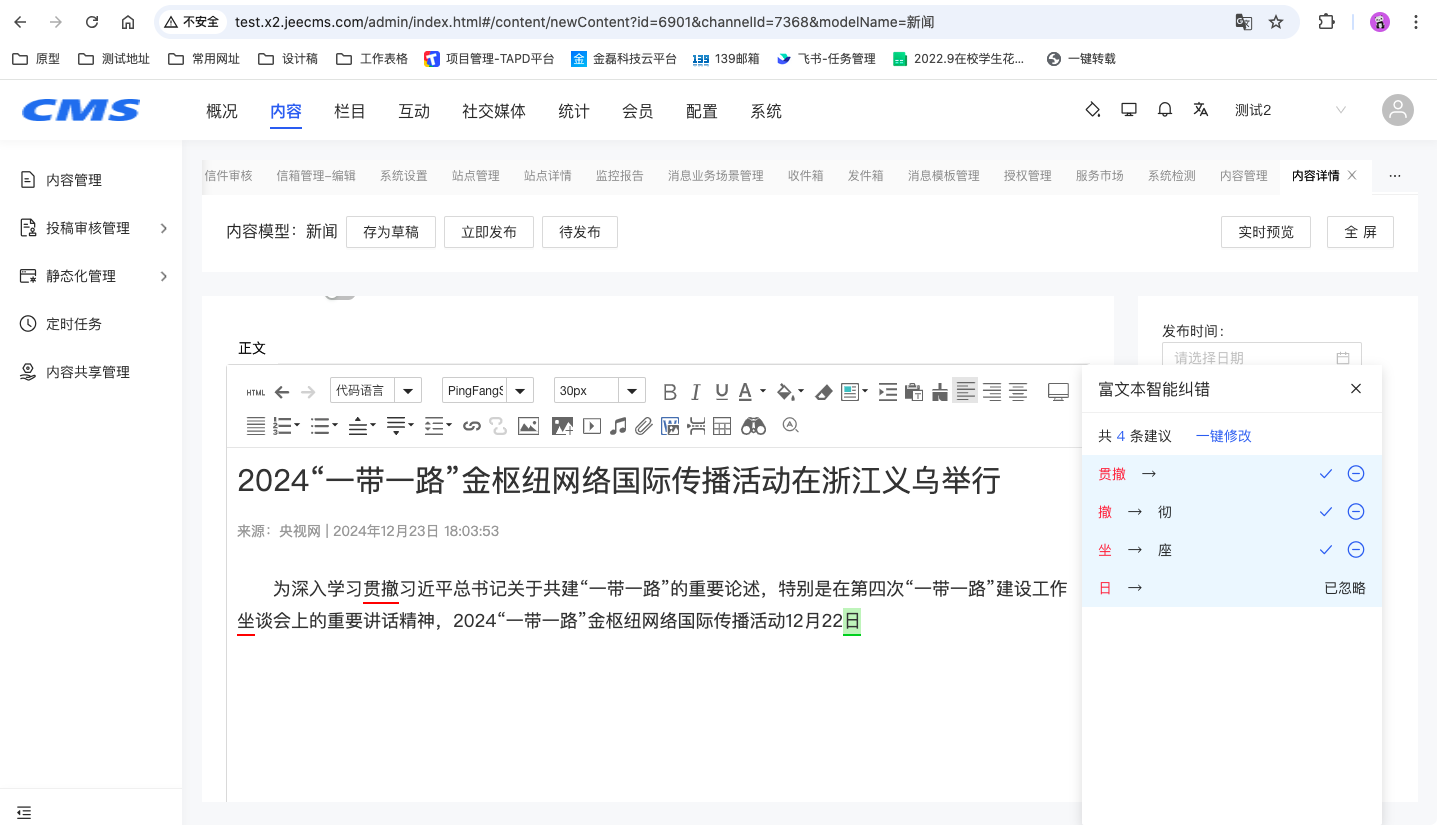The height and width of the screenshot is (825, 1437).
Task: Open find and replace binoculars icon
Action: 753,426
